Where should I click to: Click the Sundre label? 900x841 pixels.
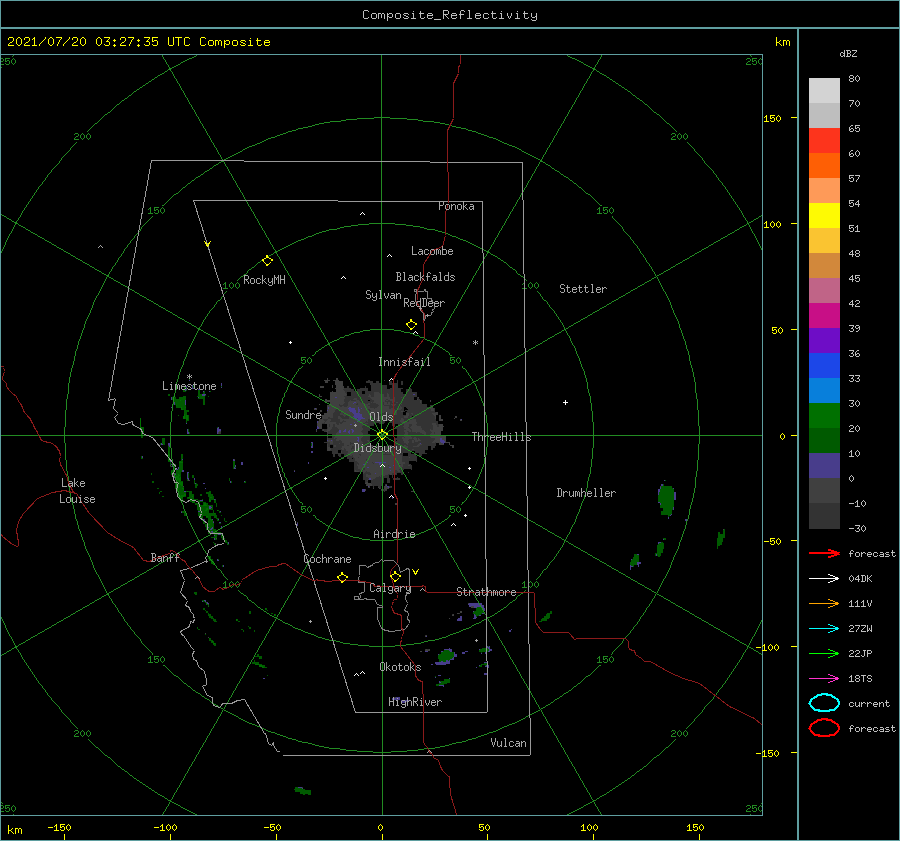click(303, 414)
